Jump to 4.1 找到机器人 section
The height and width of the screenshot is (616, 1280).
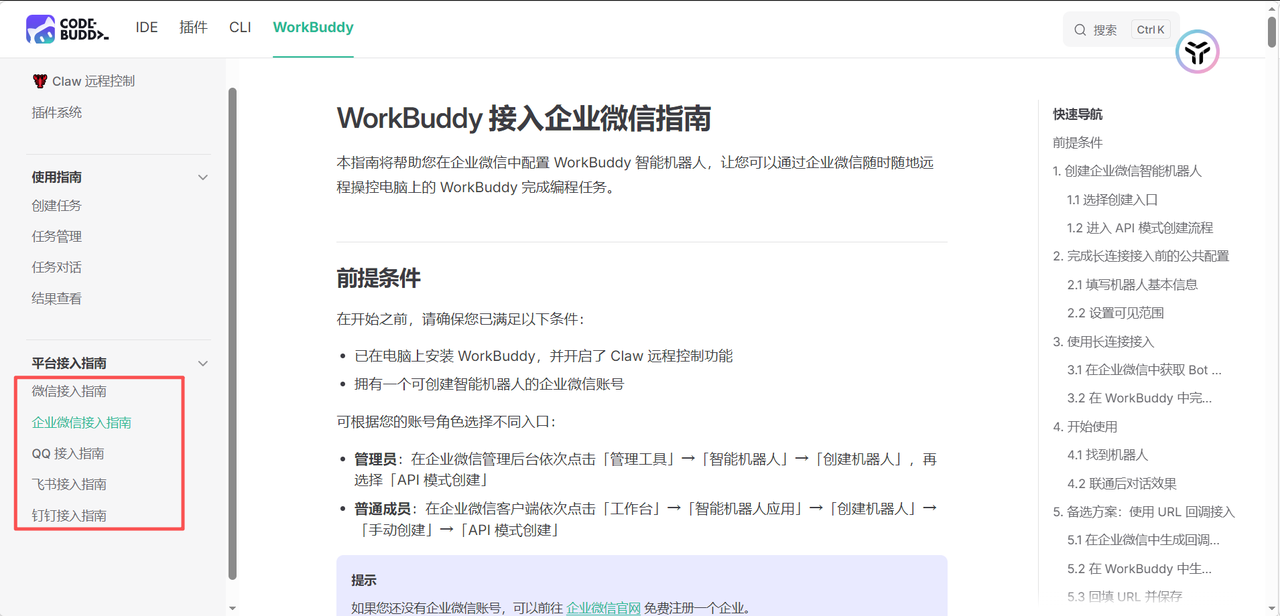[1107, 454]
